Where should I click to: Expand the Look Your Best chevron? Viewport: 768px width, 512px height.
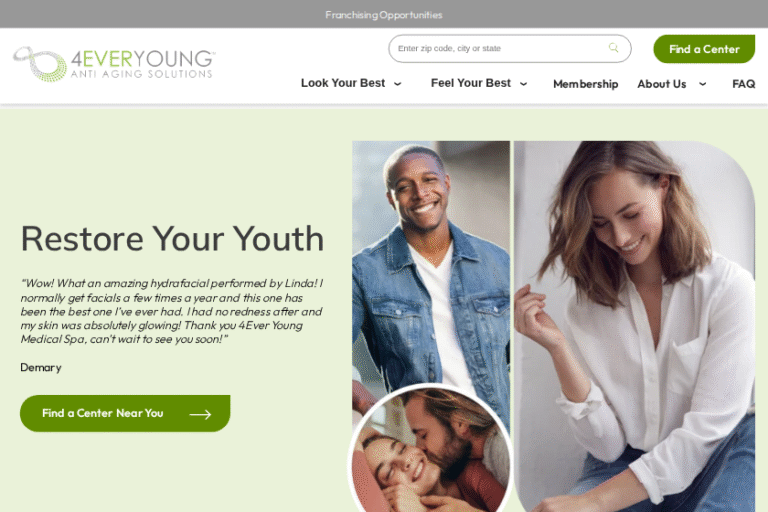[398, 84]
